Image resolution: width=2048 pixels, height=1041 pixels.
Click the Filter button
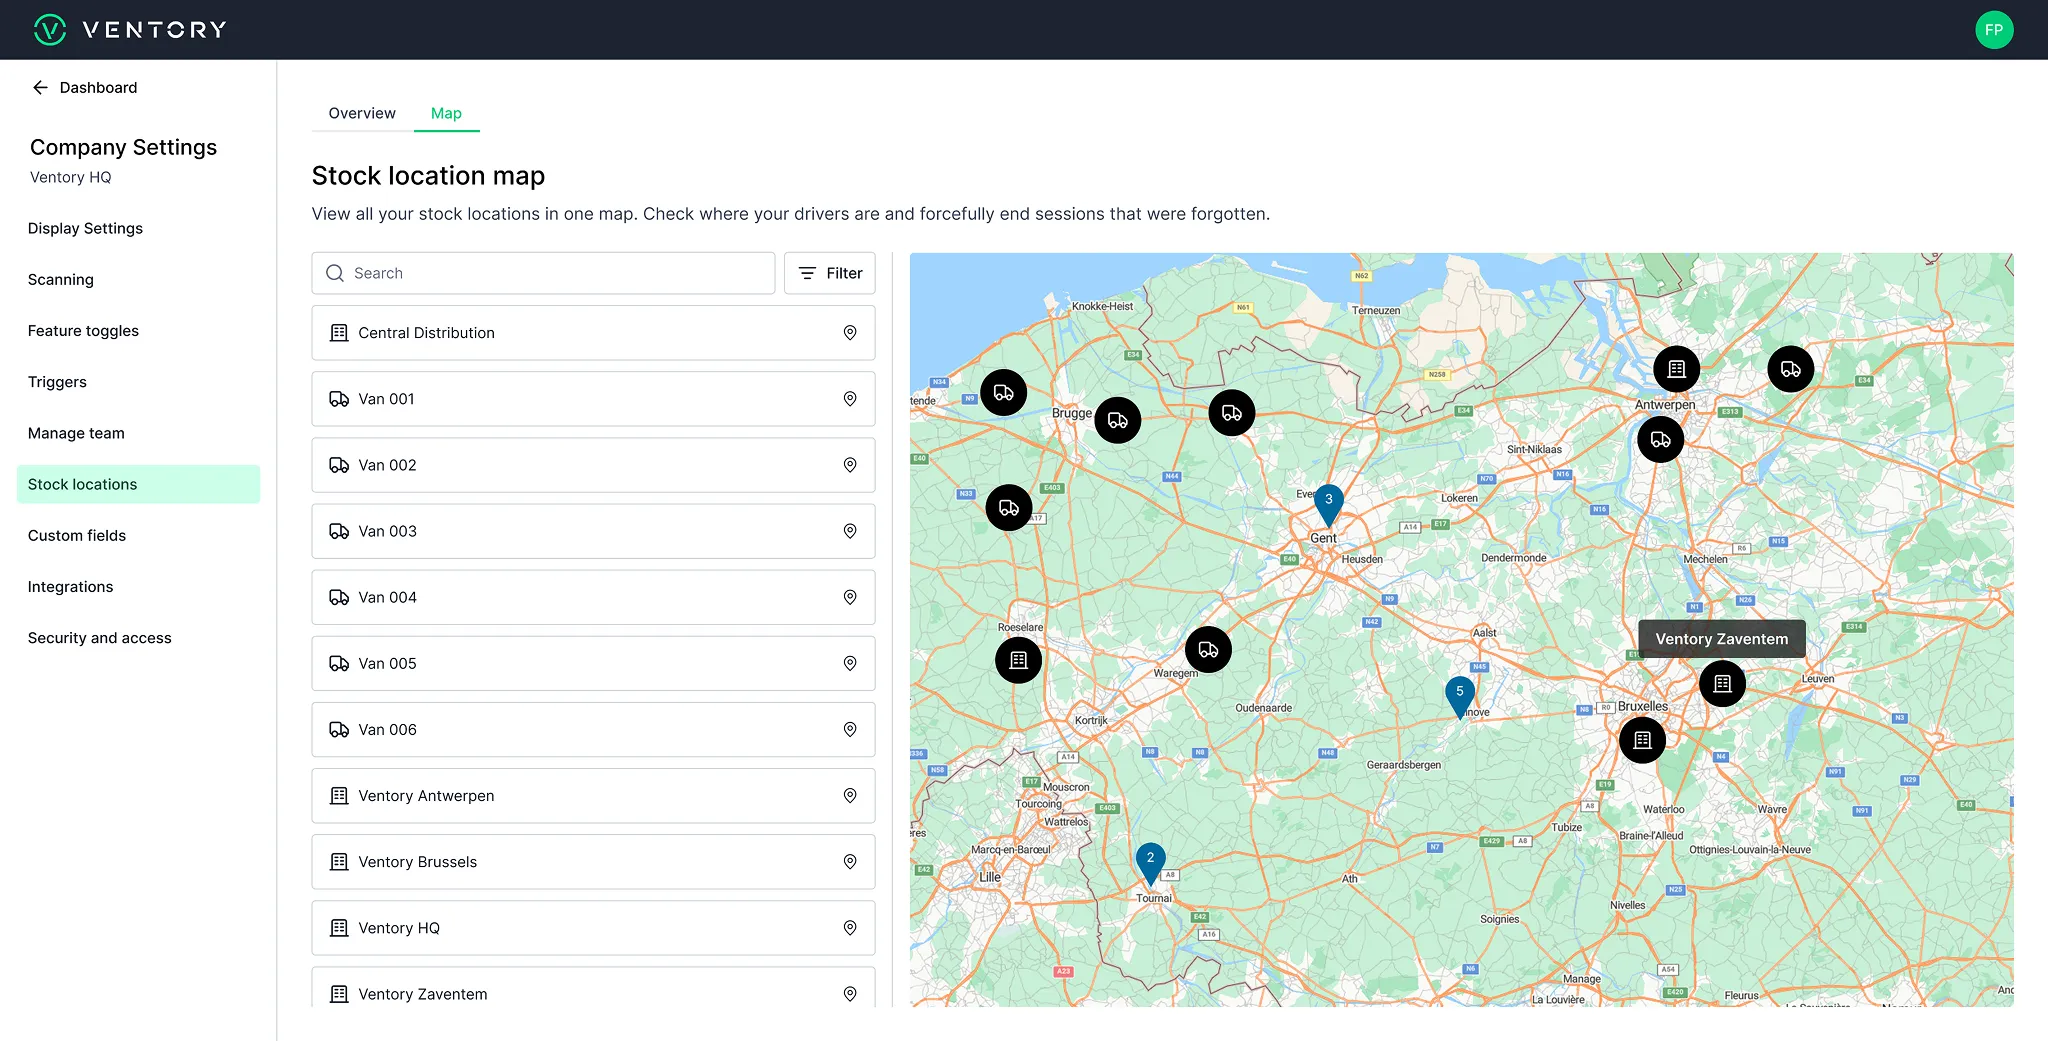pos(830,273)
